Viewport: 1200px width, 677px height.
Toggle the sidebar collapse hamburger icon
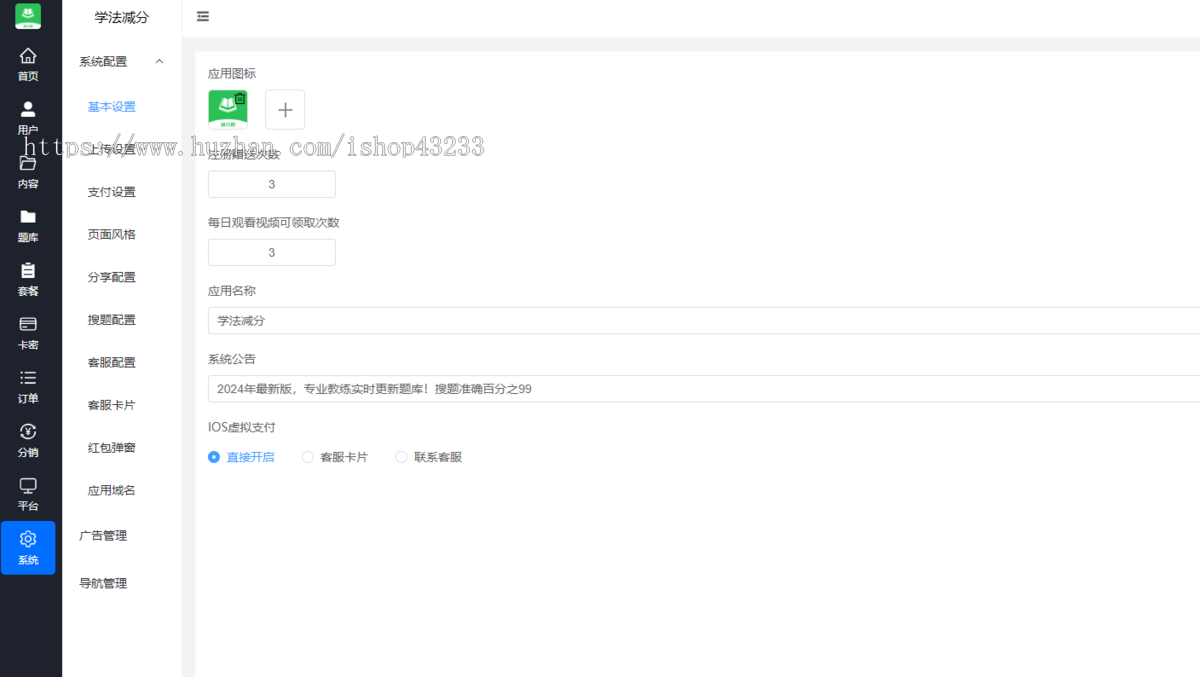203,17
